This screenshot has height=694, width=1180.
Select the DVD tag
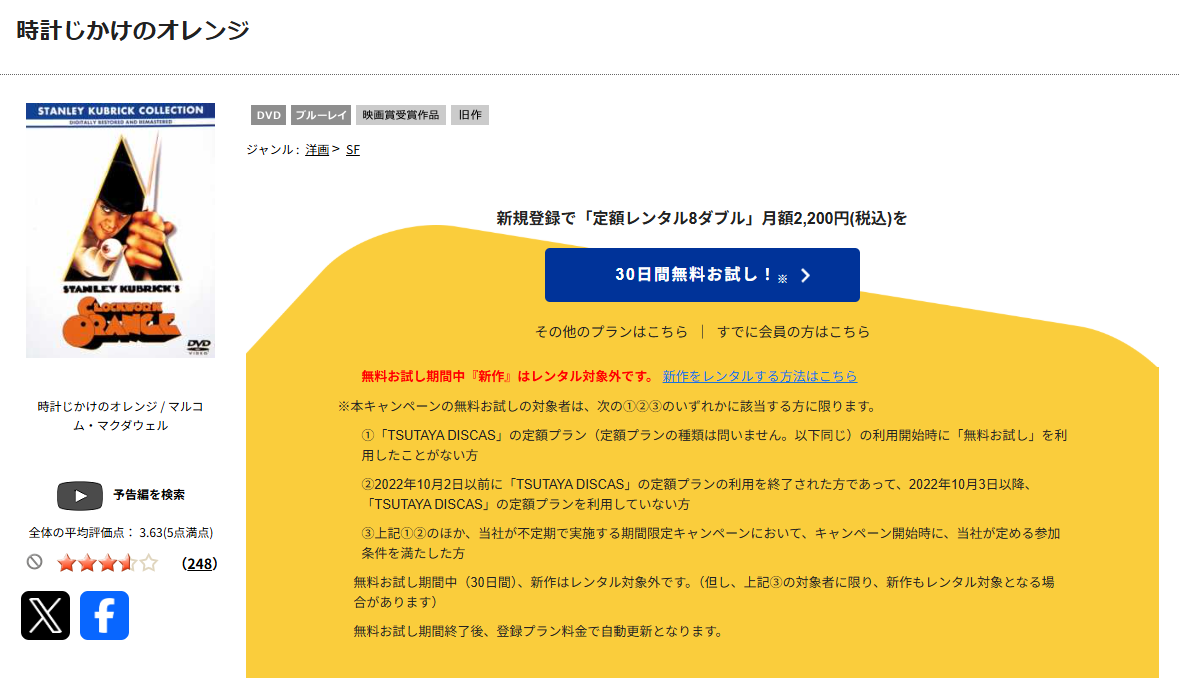pyautogui.click(x=268, y=115)
